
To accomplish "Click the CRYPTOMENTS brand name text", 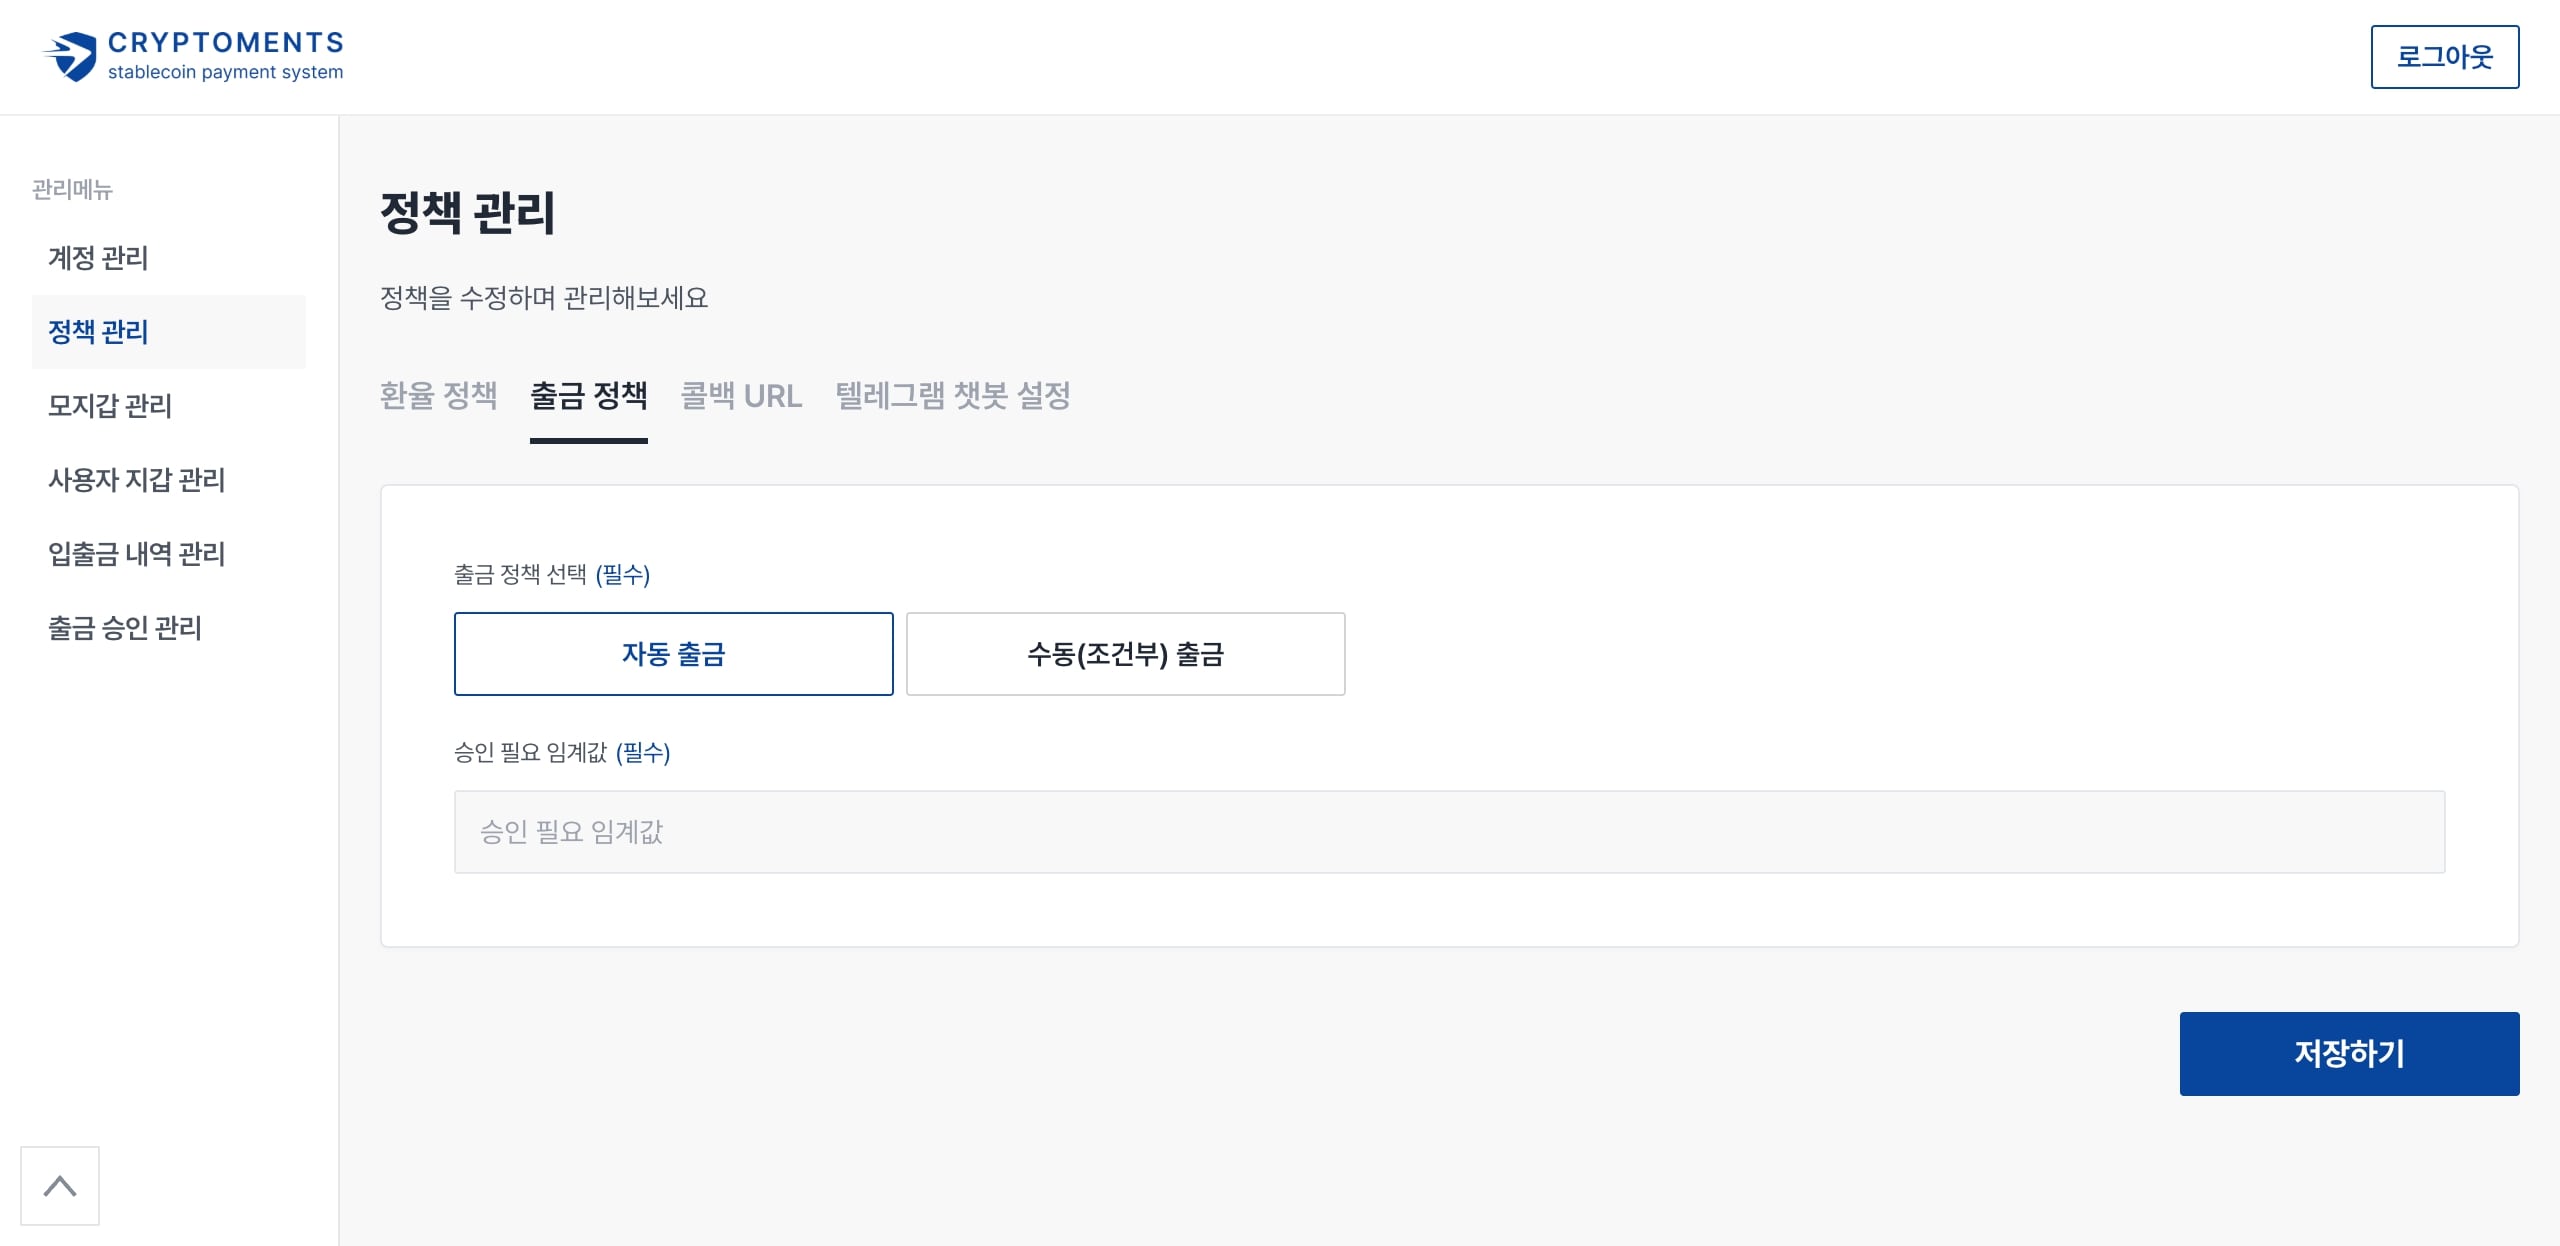I will 226,42.
